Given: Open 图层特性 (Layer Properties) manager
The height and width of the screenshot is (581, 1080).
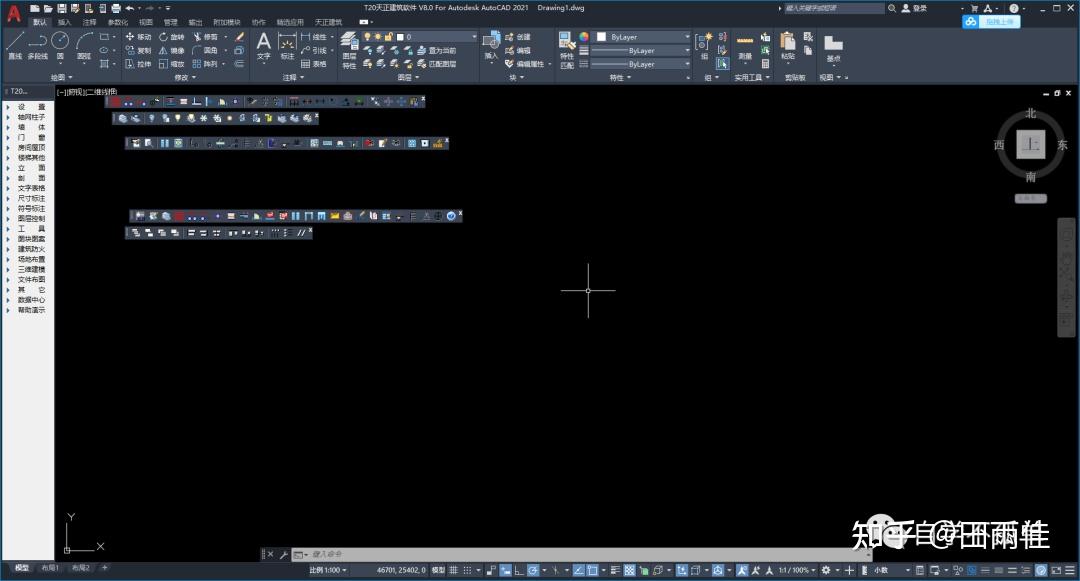Looking at the screenshot, I should coord(349,50).
